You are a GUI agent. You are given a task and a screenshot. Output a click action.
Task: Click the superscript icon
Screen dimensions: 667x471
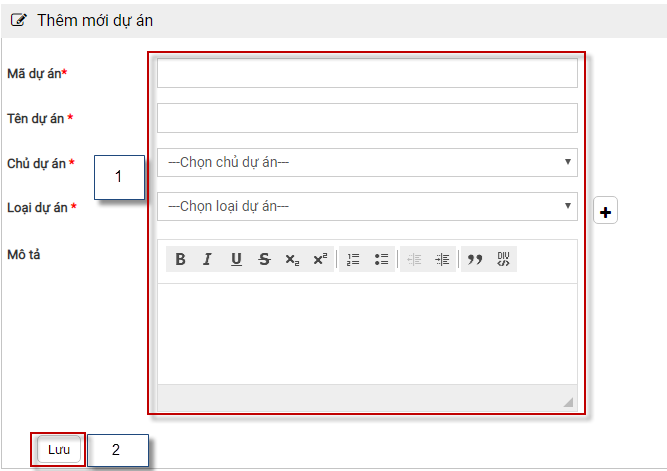(319, 260)
